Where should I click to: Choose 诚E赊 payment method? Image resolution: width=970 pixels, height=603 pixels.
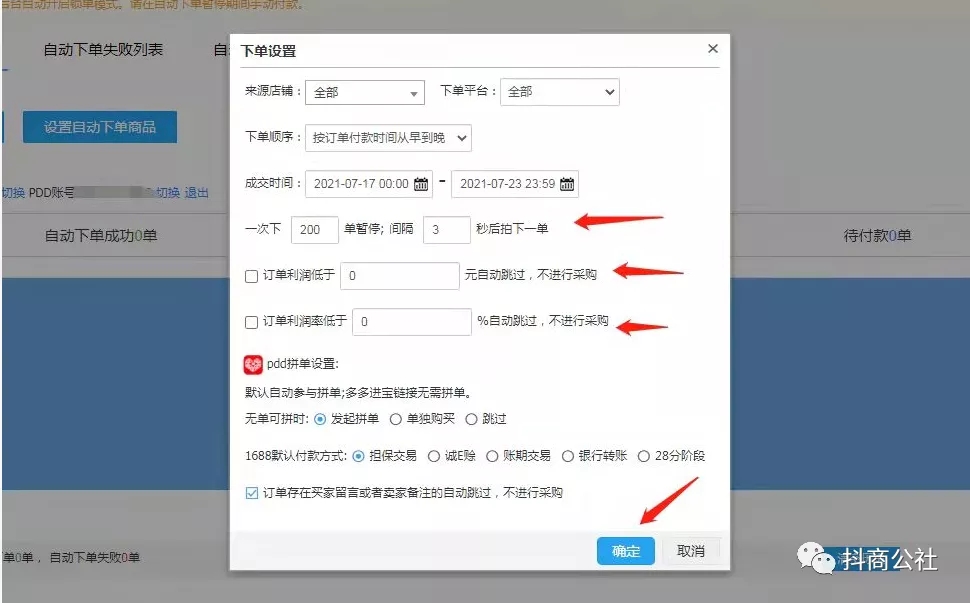(x=434, y=456)
